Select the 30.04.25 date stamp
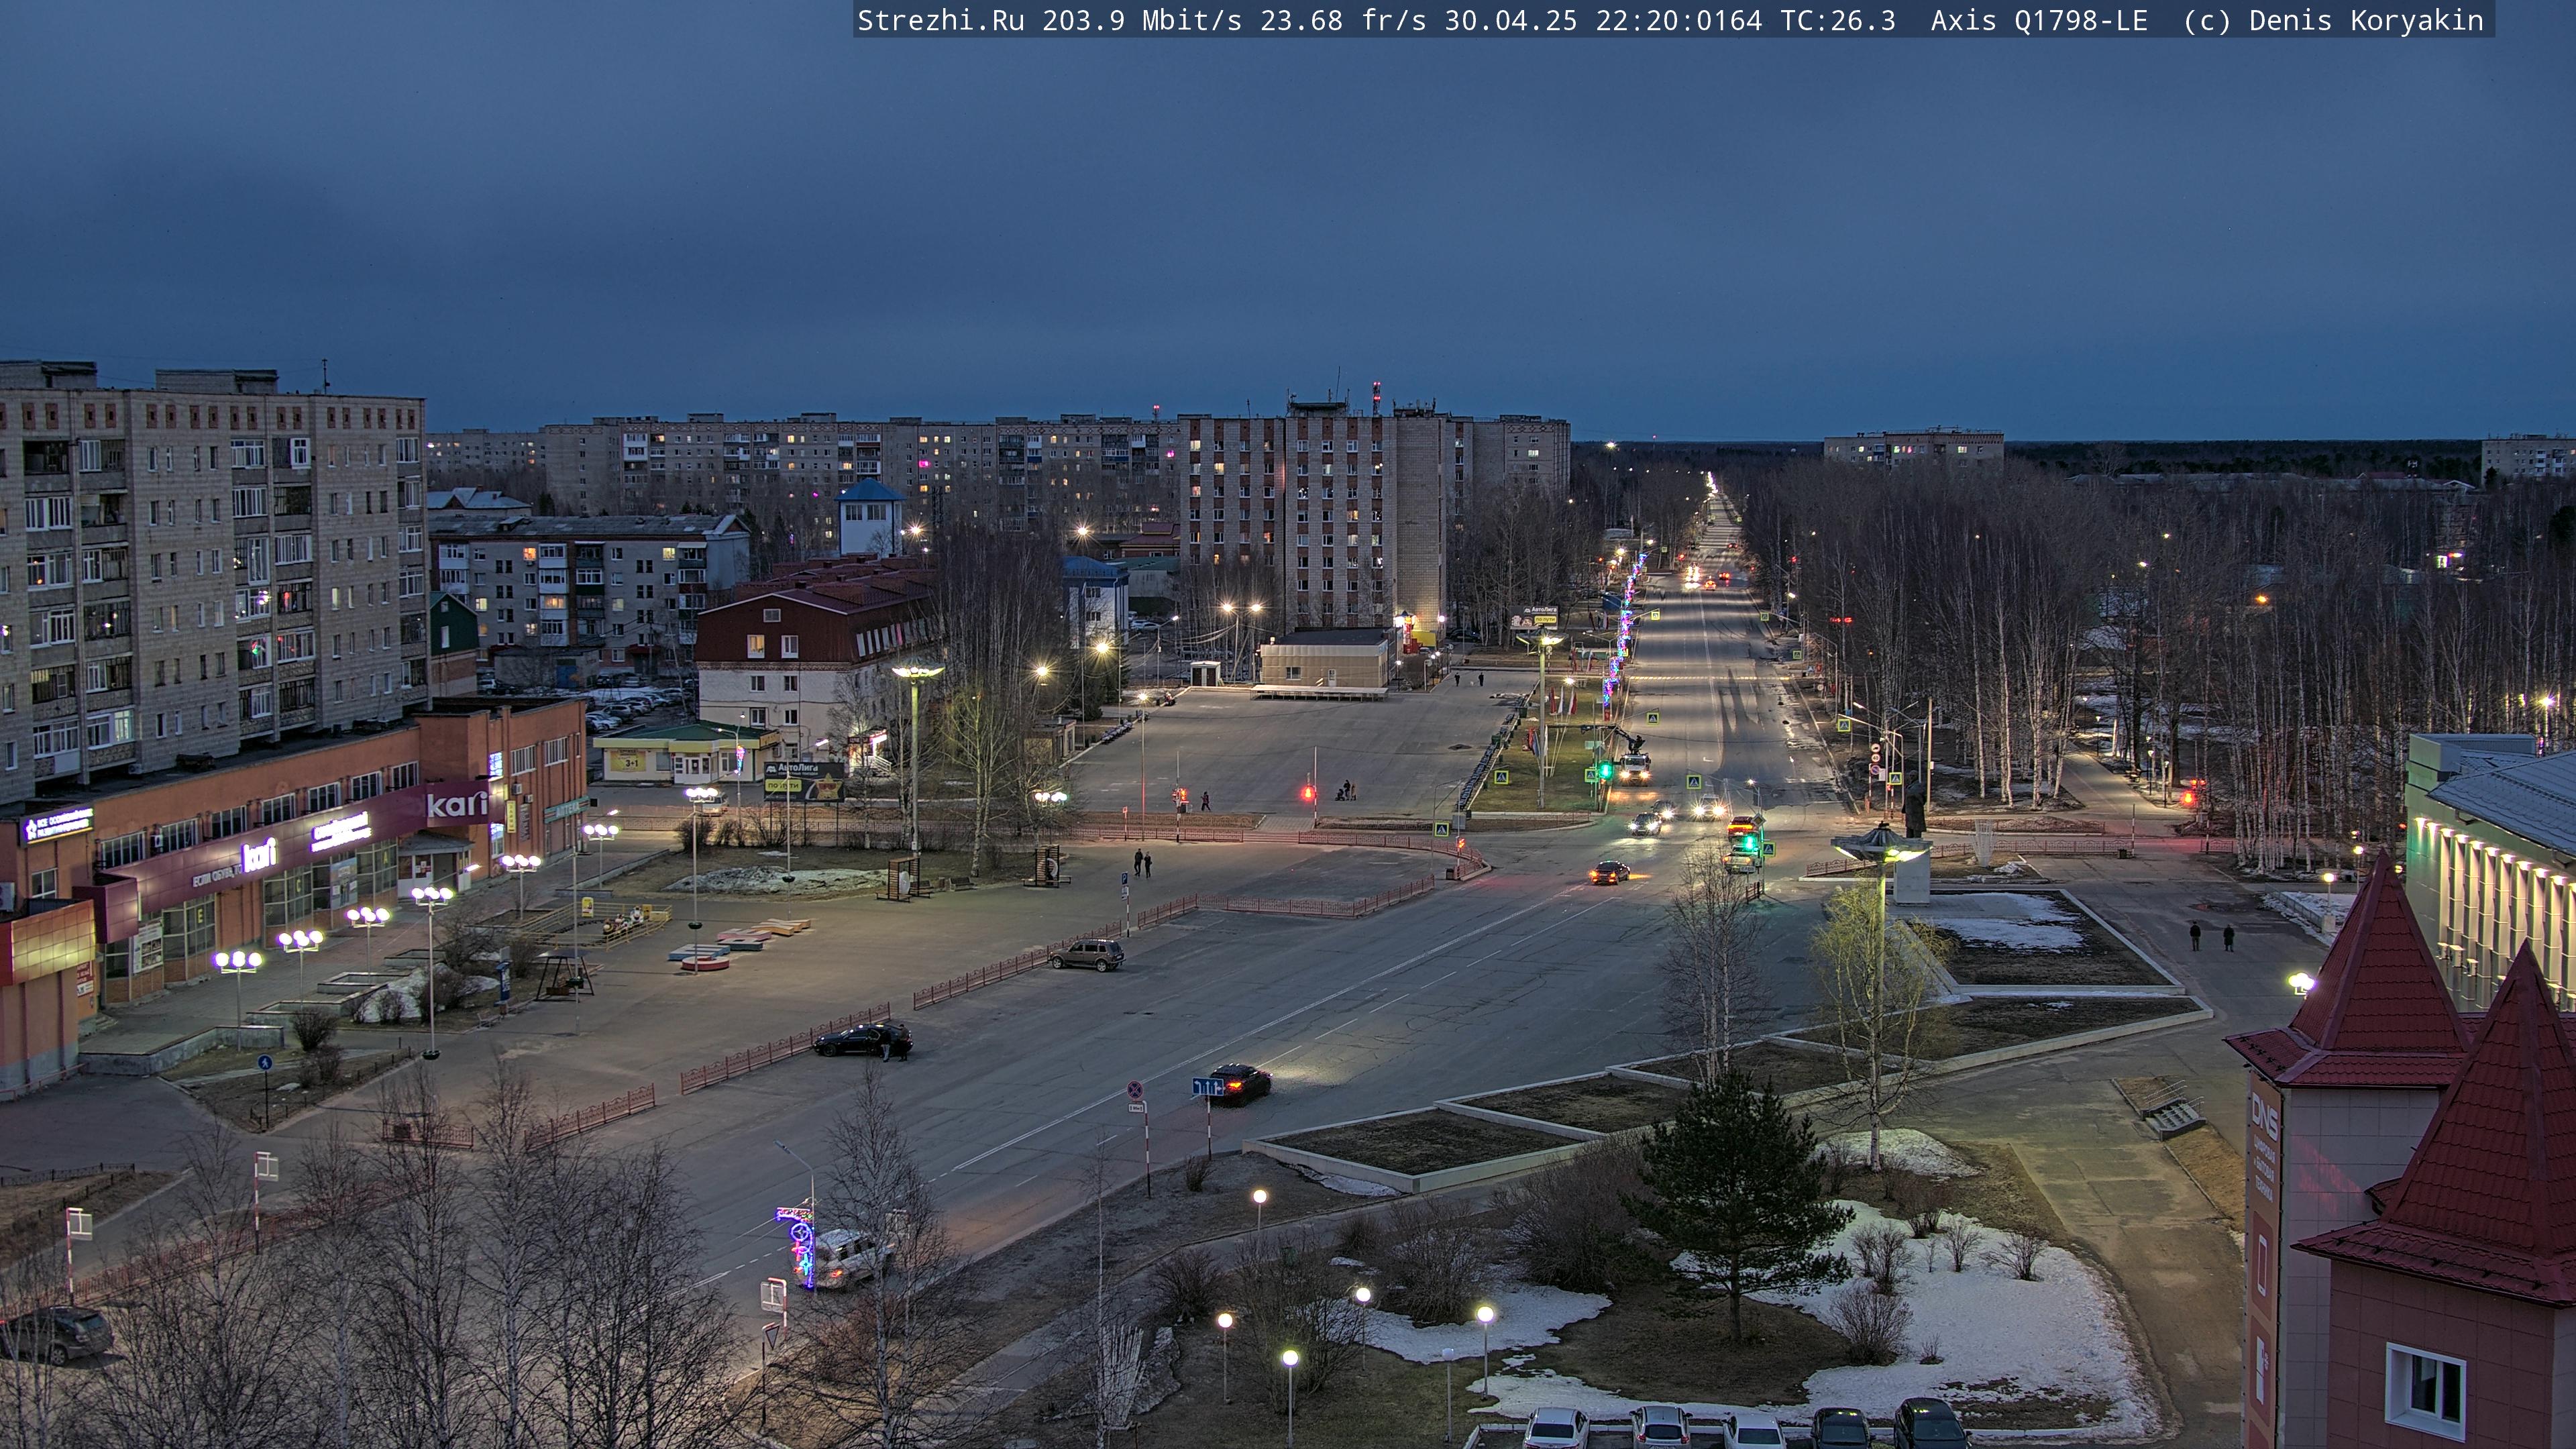Viewport: 2576px width, 1449px height. [1510, 21]
